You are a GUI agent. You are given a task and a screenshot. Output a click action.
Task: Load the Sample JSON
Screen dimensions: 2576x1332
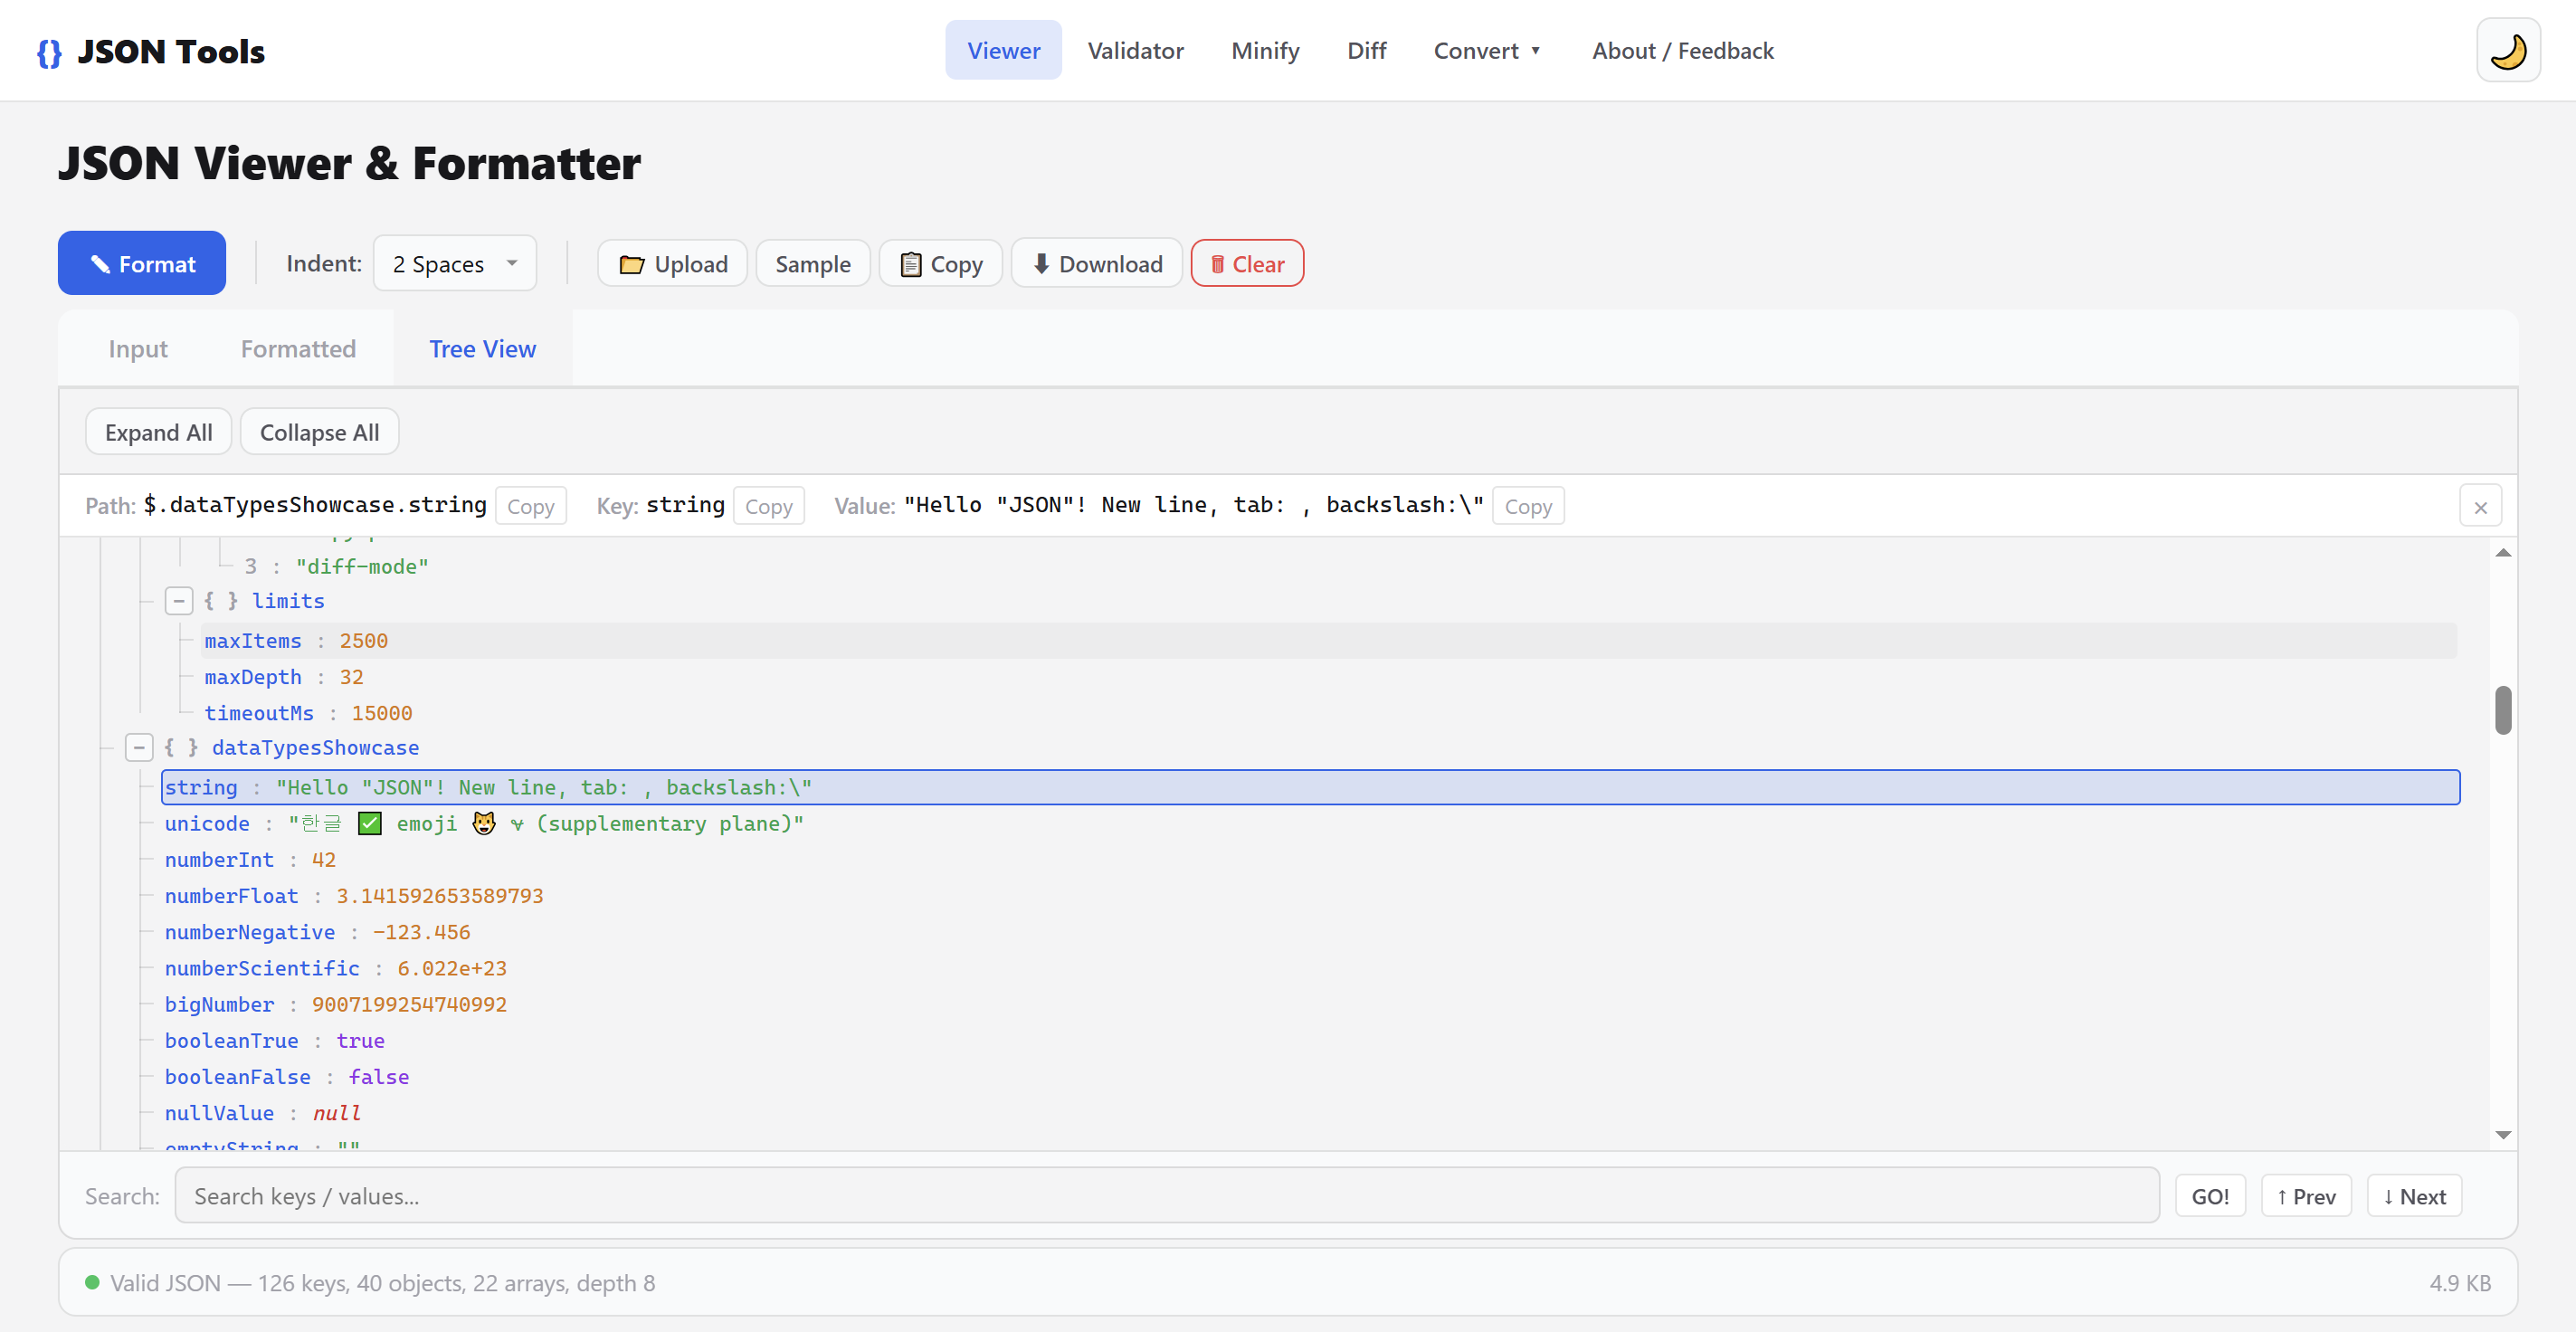click(812, 263)
